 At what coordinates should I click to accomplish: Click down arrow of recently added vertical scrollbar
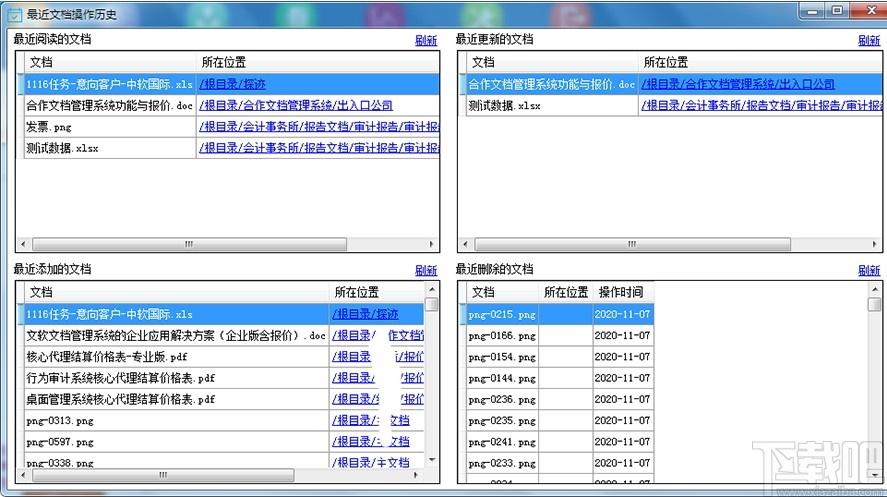point(432,460)
